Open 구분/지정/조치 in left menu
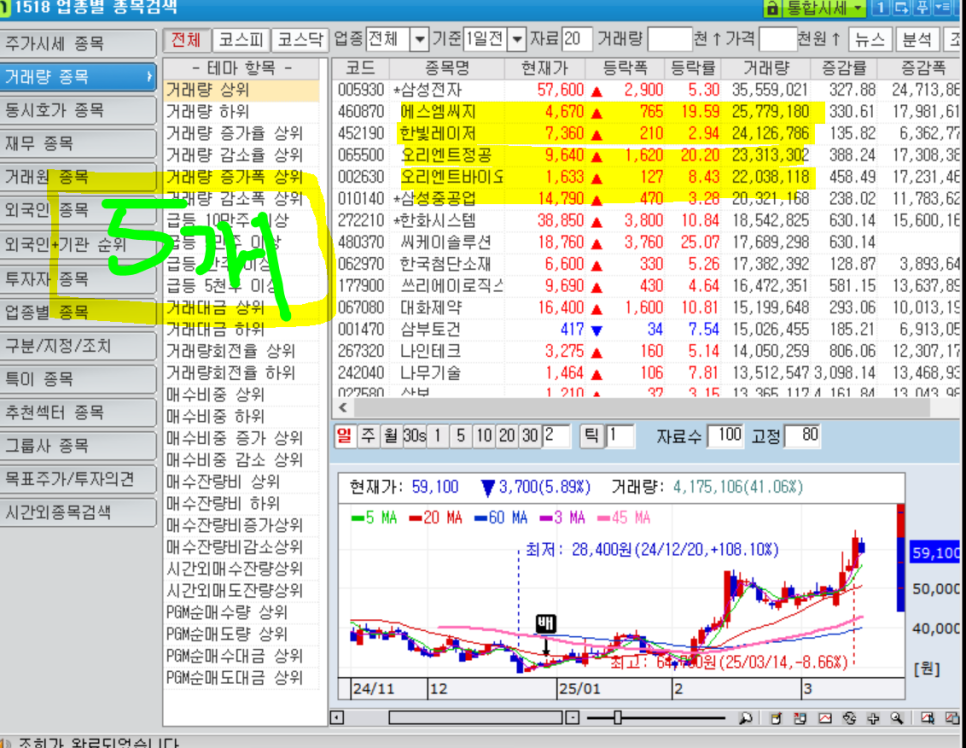This screenshot has height=748, width=966. pyautogui.click(x=78, y=346)
